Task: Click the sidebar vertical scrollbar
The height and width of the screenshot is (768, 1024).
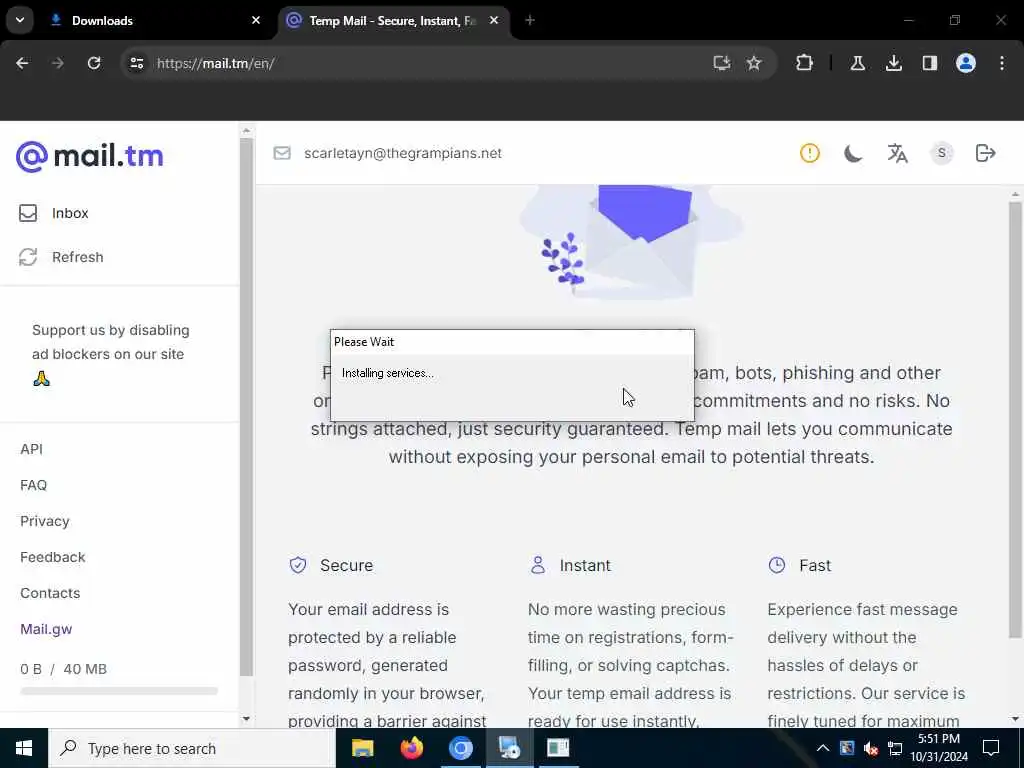Action: [x=246, y=406]
